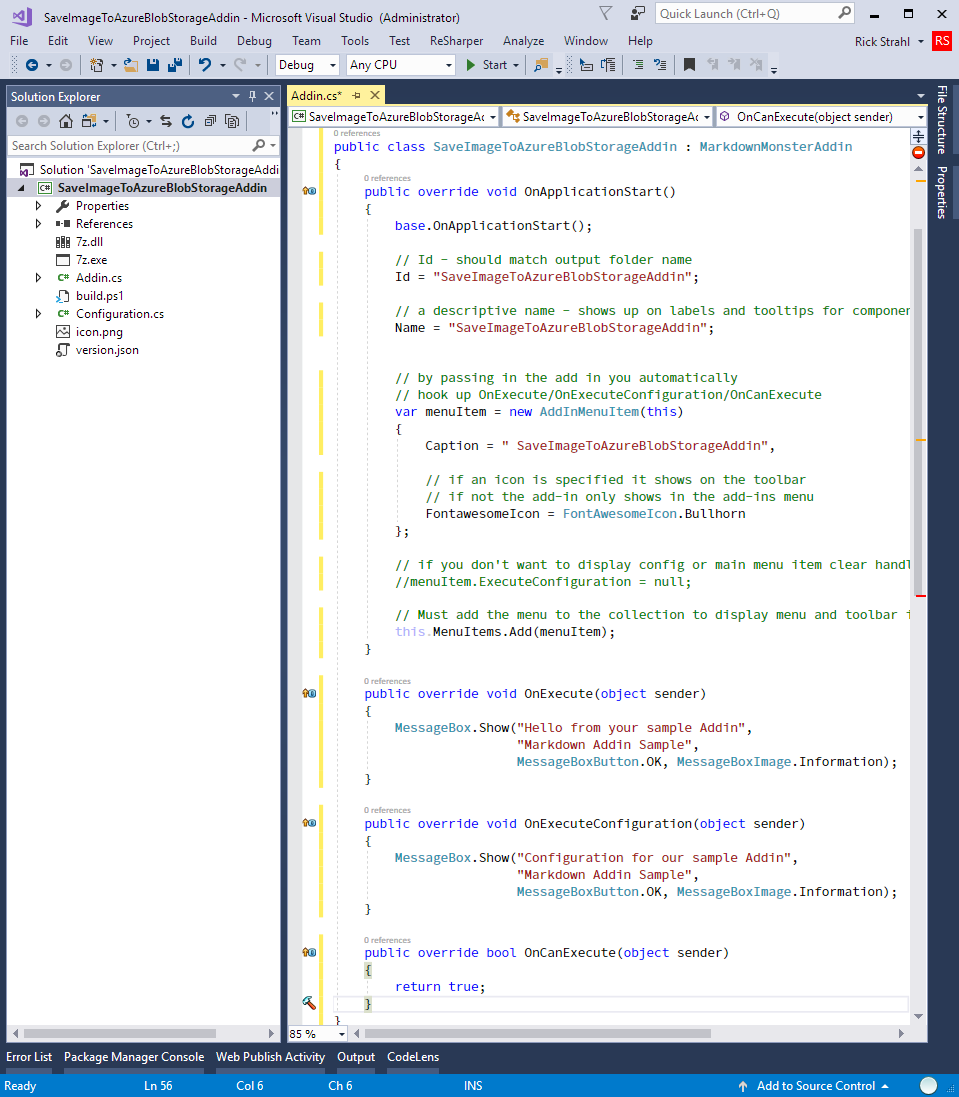The image size is (959, 1097).
Task: Open the Tools menu
Action: (x=355, y=41)
